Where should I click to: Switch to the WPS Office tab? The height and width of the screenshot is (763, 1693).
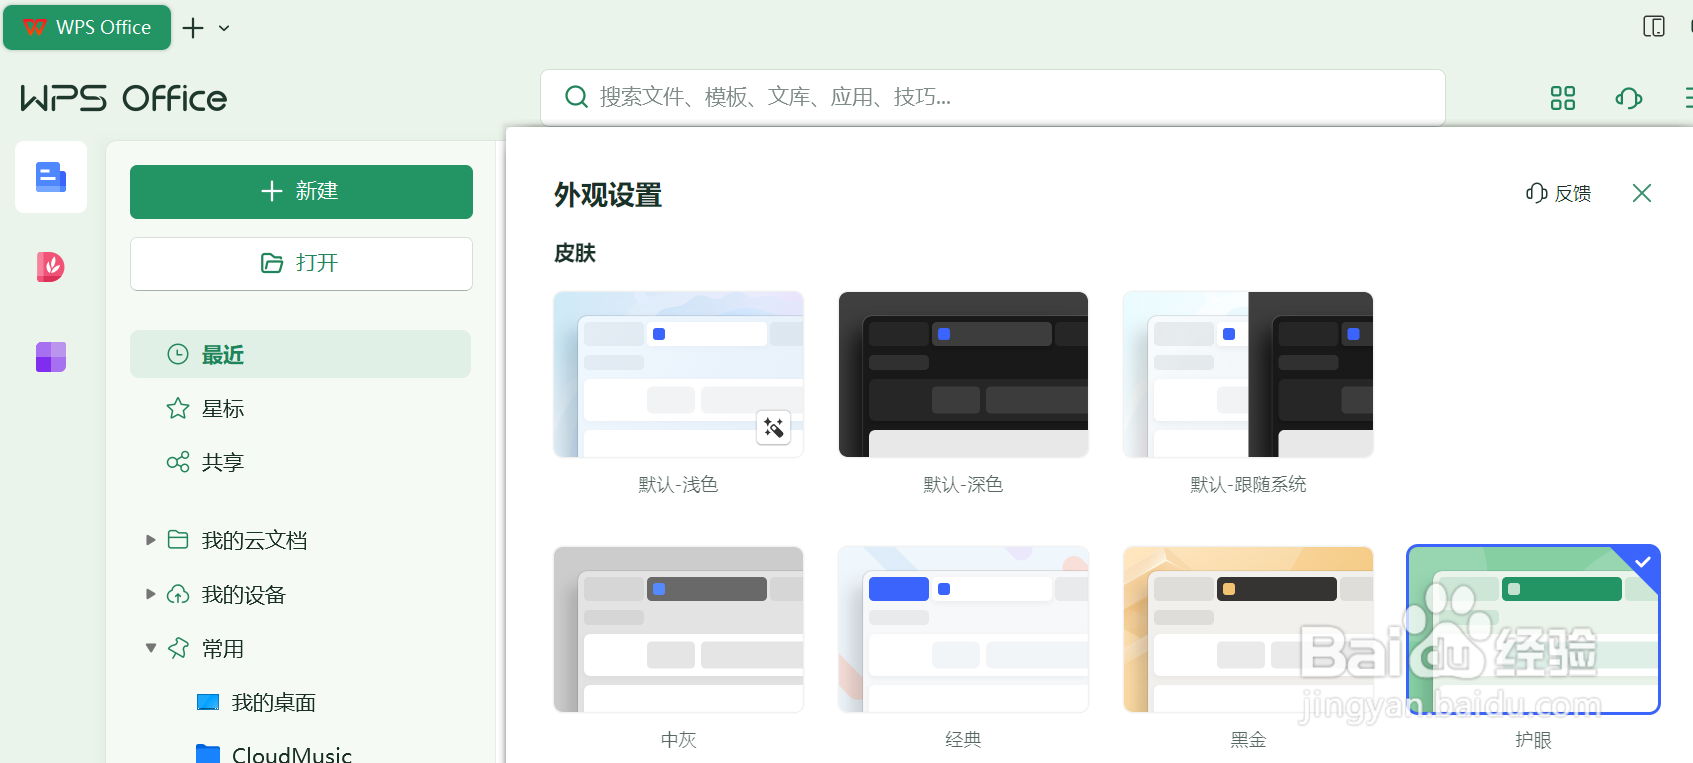[x=87, y=27]
